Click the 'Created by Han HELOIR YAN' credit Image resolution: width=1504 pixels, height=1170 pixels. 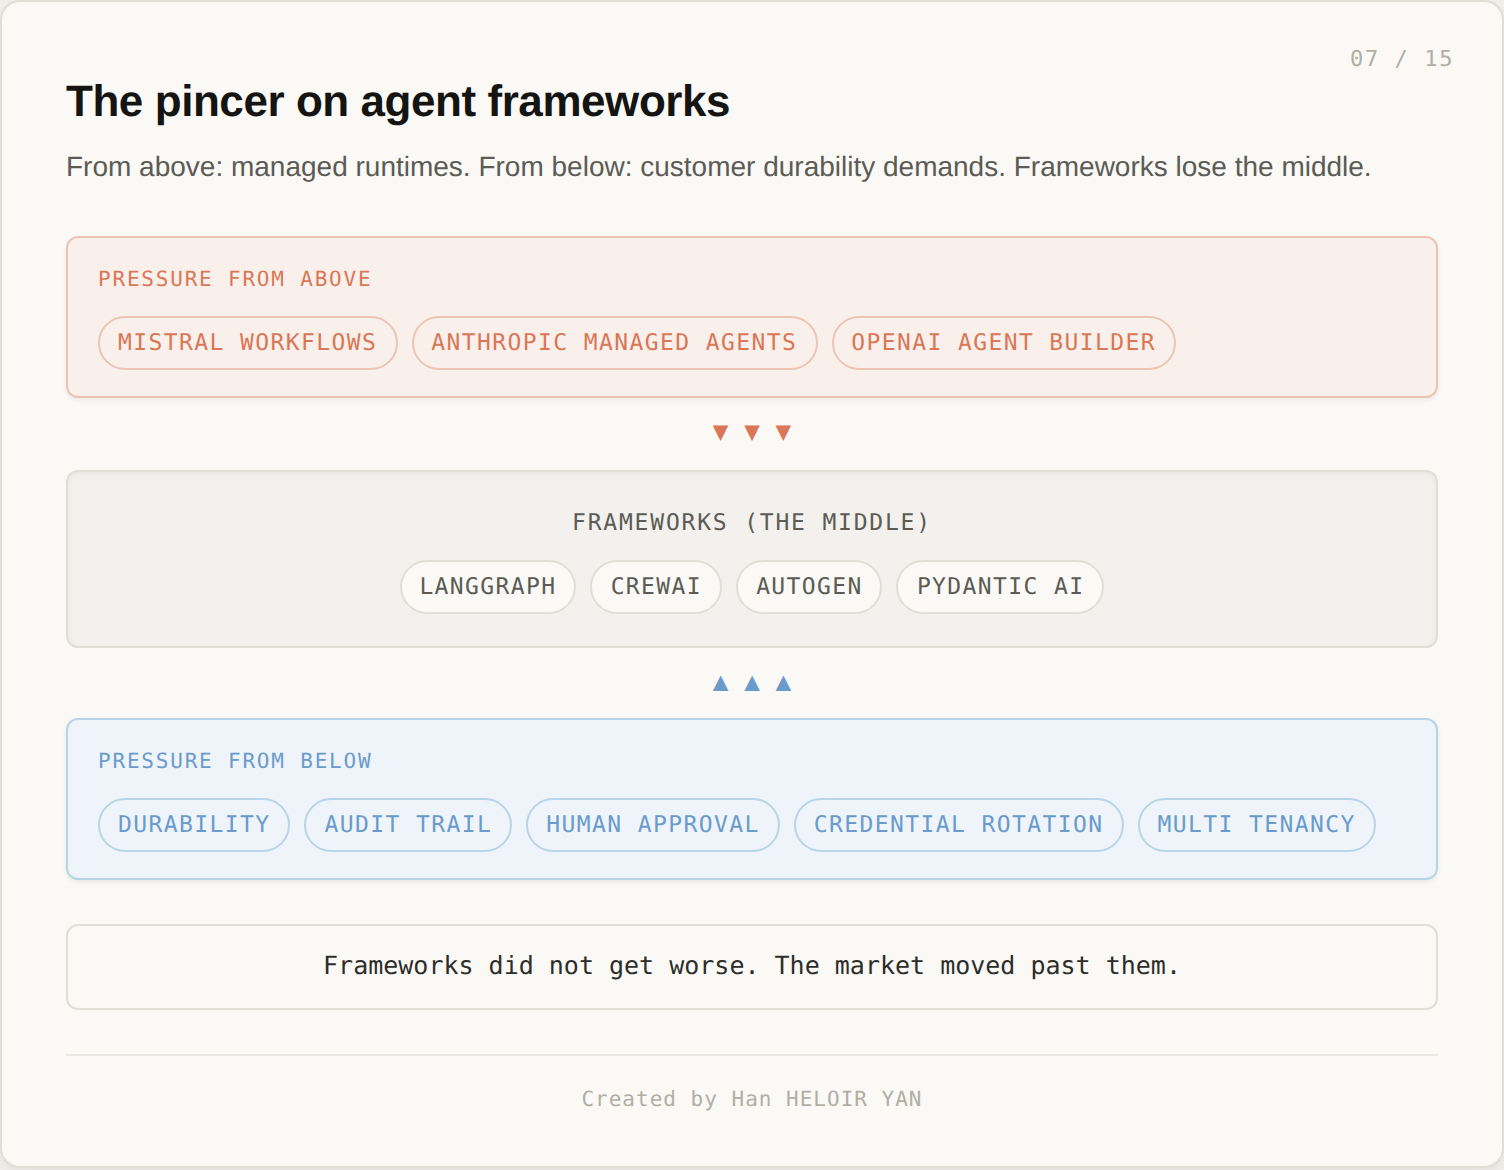pyautogui.click(x=752, y=1099)
